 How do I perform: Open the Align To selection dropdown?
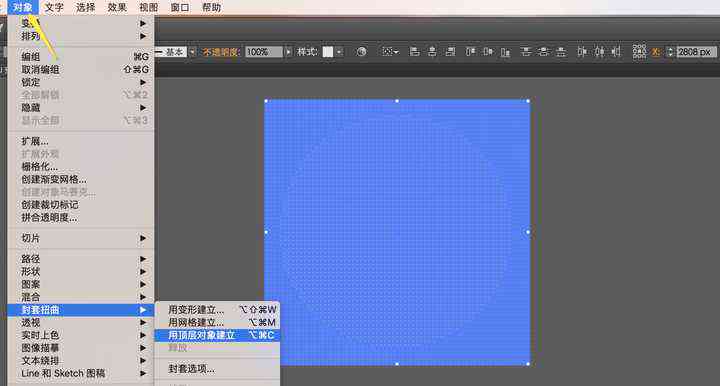tap(390, 52)
